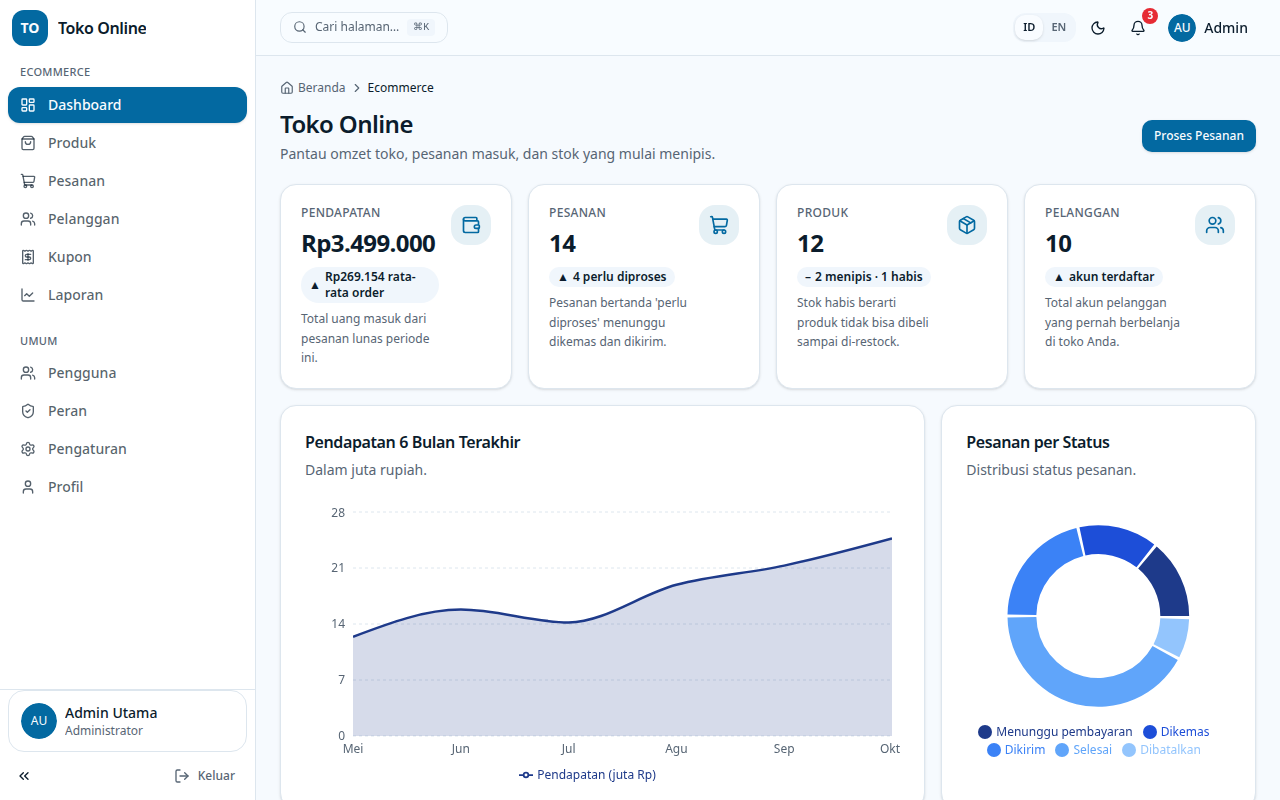
Task: Toggle Dikirim legend entry
Action: click(1016, 750)
